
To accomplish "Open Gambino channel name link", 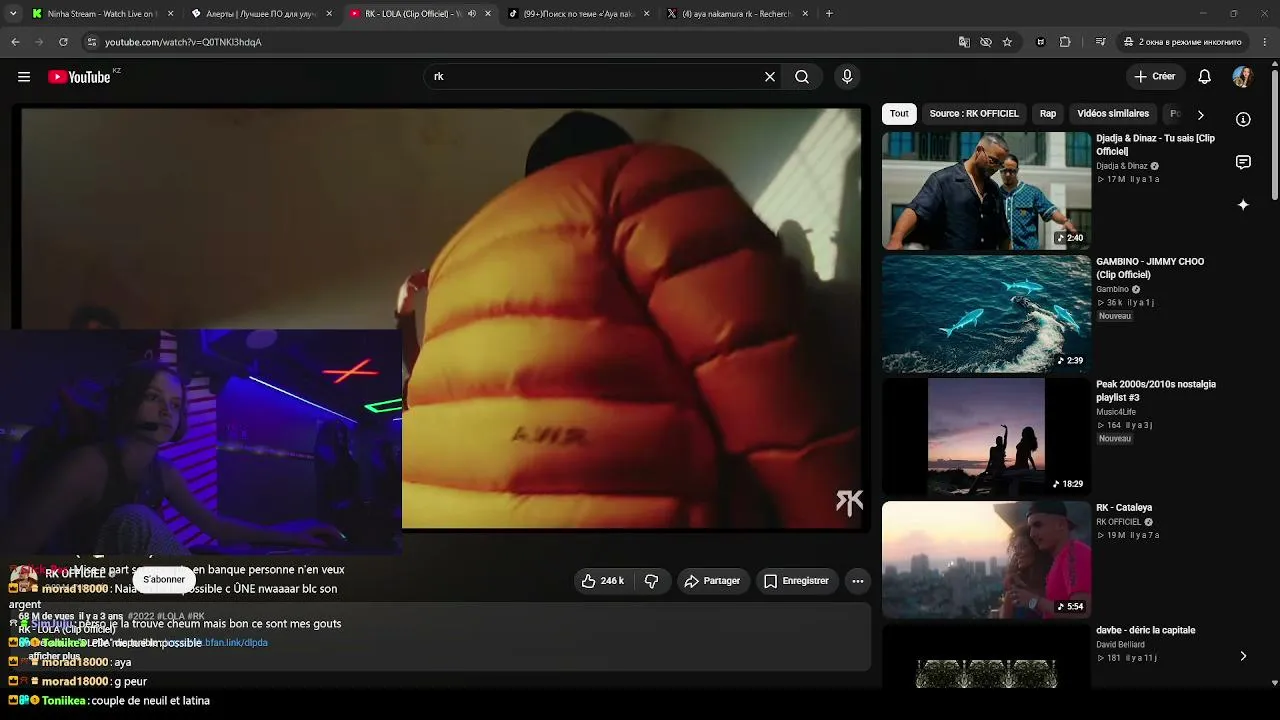I will (1112, 289).
